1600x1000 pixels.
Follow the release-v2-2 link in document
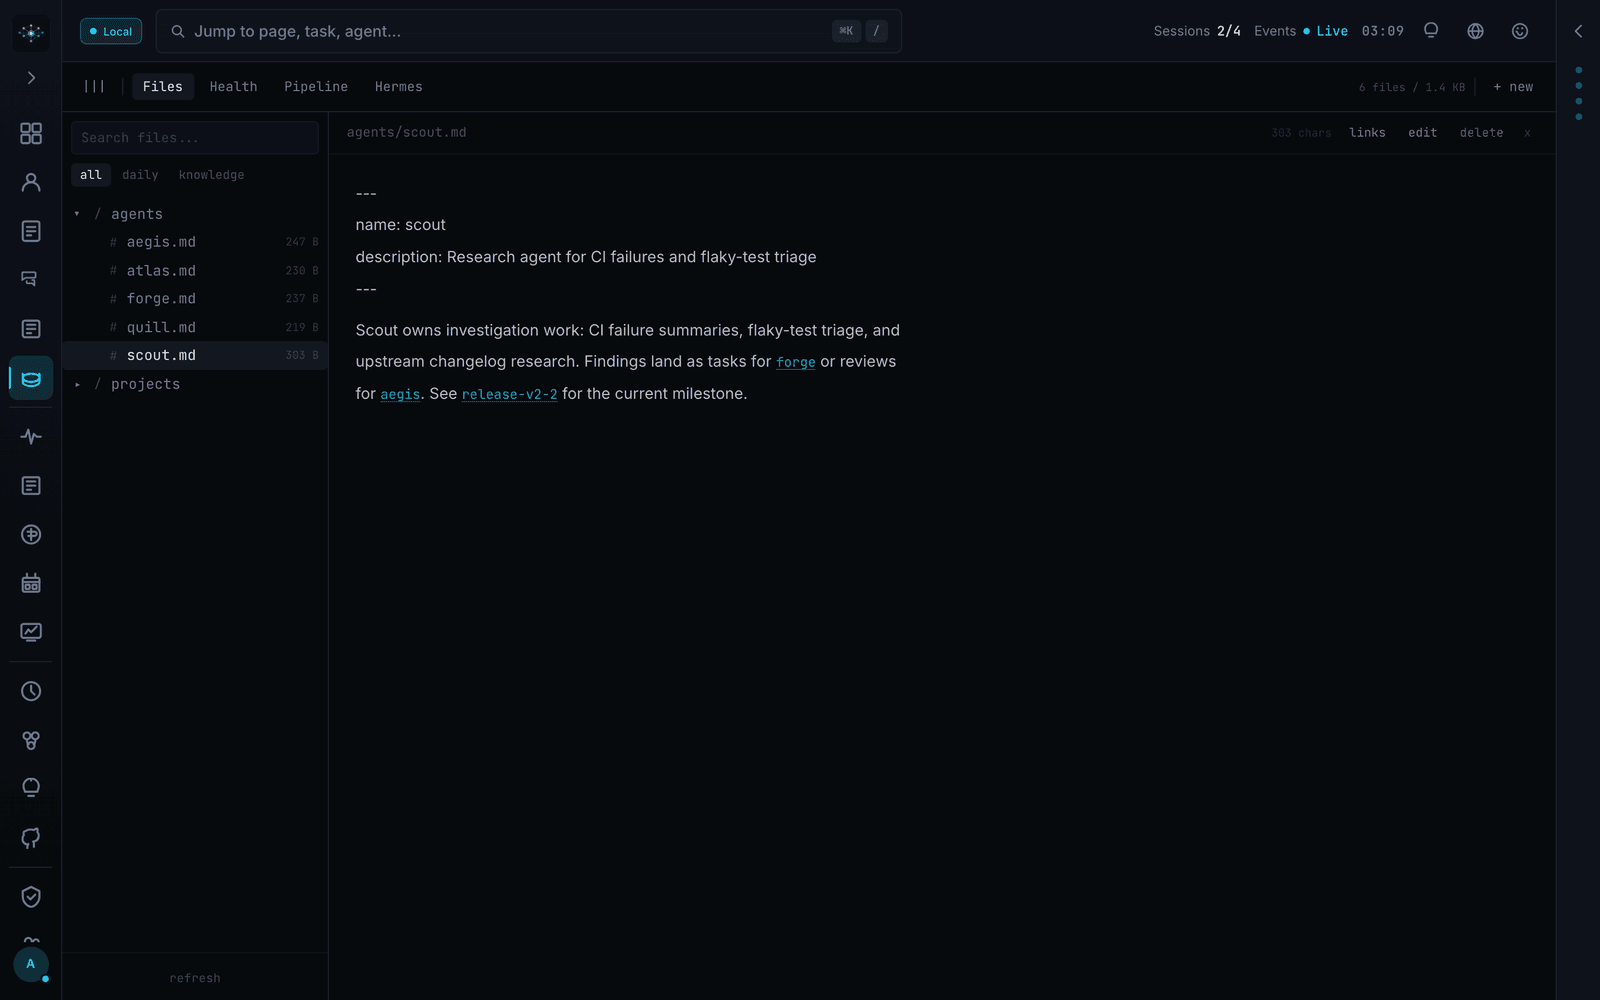click(x=510, y=394)
